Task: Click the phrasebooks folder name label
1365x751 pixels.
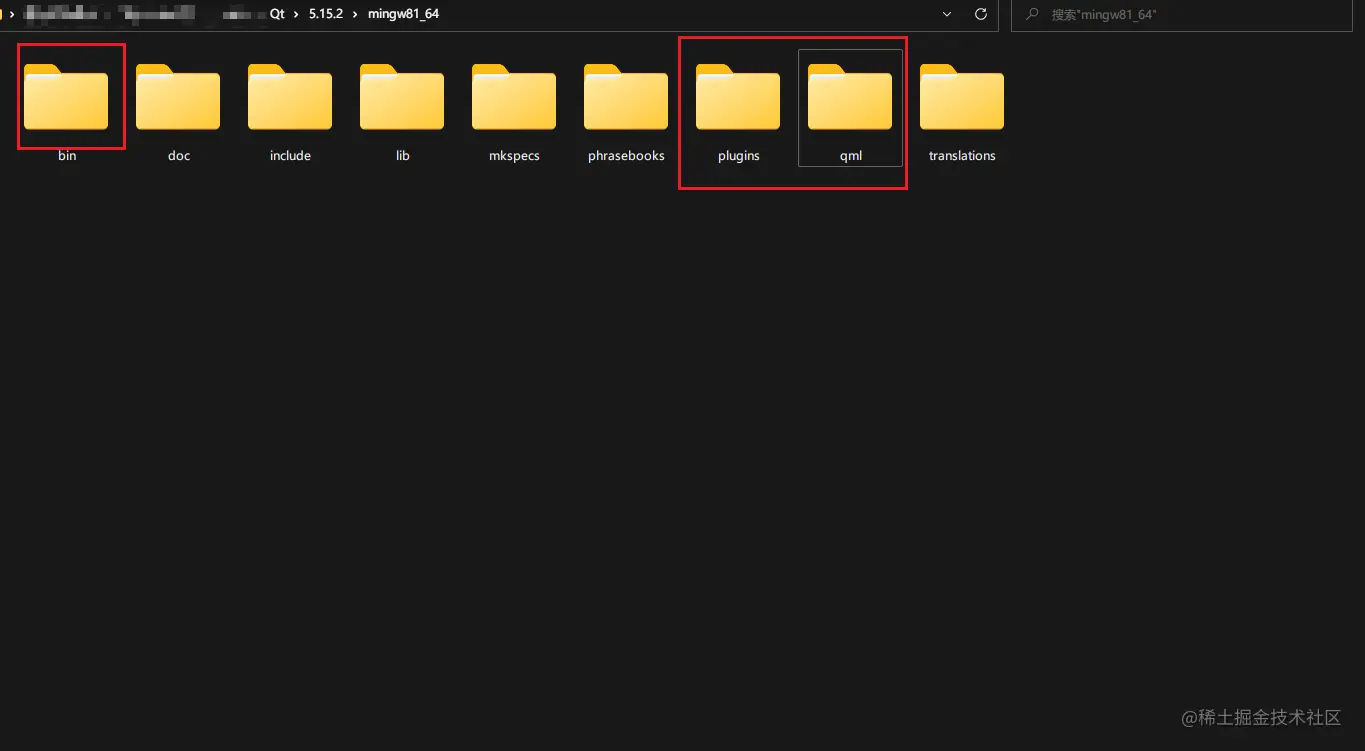Action: tap(626, 156)
